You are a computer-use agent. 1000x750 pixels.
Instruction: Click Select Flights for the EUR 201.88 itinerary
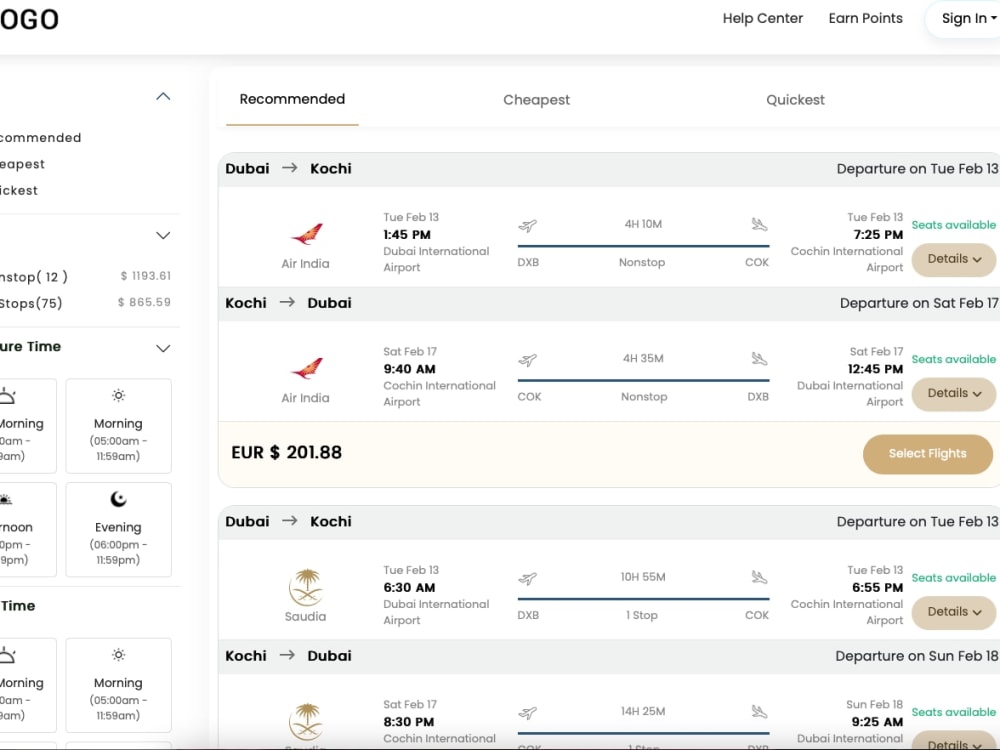pos(927,454)
